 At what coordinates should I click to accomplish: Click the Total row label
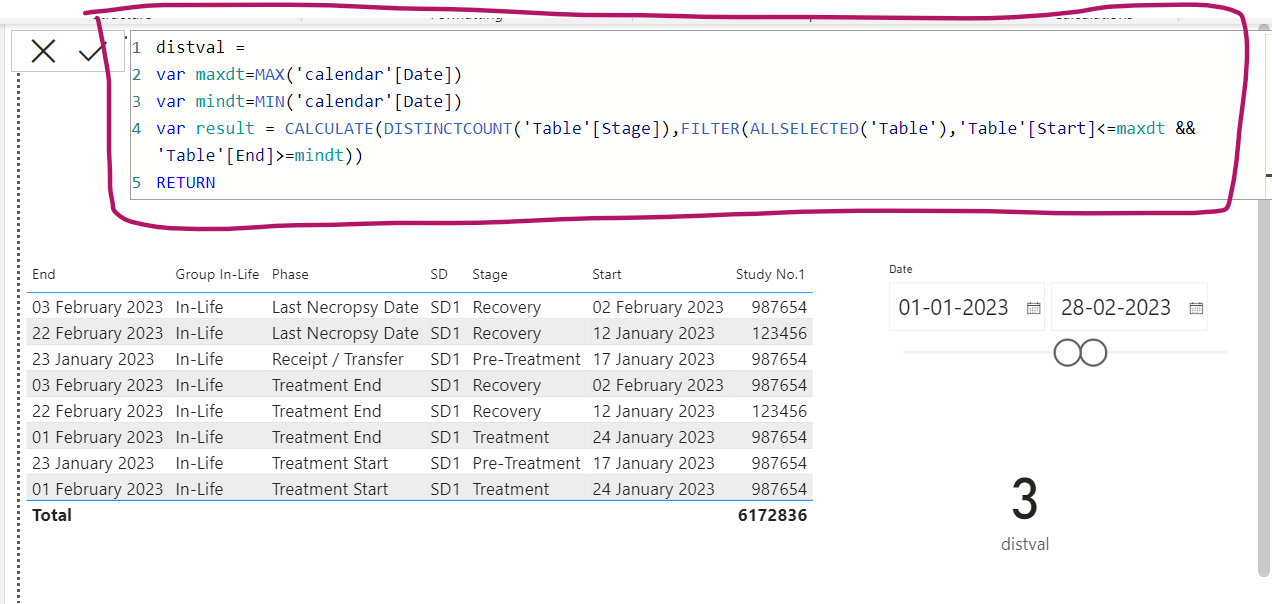point(52,515)
